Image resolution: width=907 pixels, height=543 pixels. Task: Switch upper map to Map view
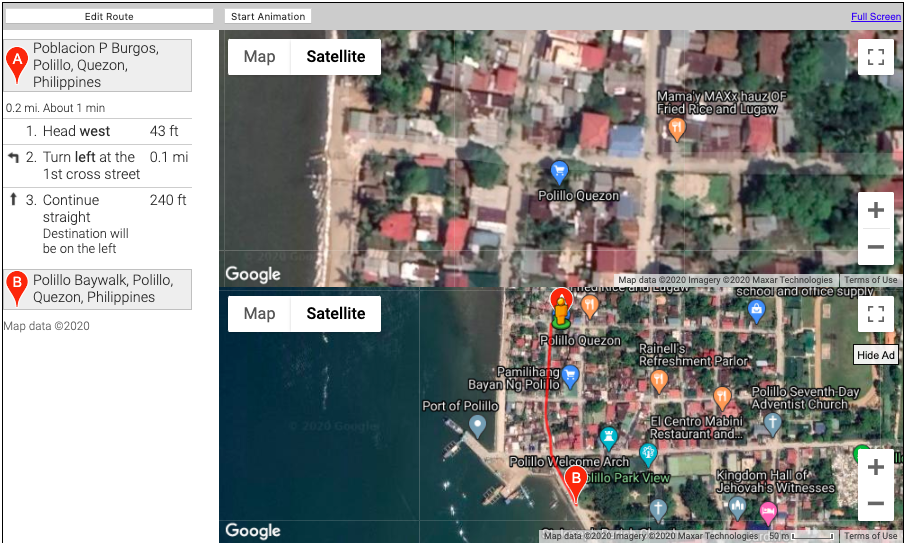tap(259, 57)
